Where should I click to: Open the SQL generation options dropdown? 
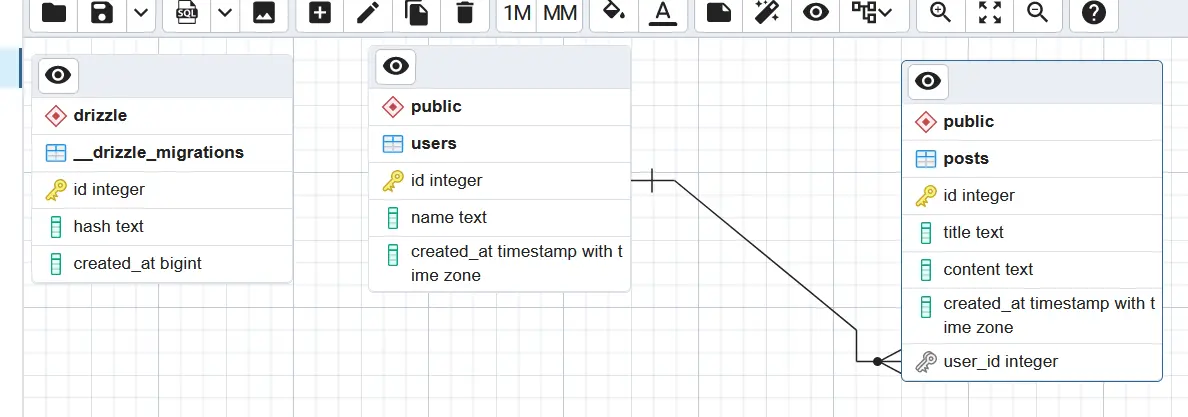coord(225,13)
